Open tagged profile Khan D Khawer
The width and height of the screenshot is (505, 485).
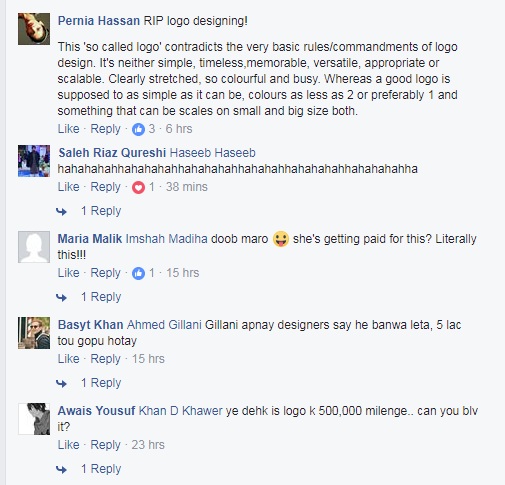pyautogui.click(x=181, y=411)
